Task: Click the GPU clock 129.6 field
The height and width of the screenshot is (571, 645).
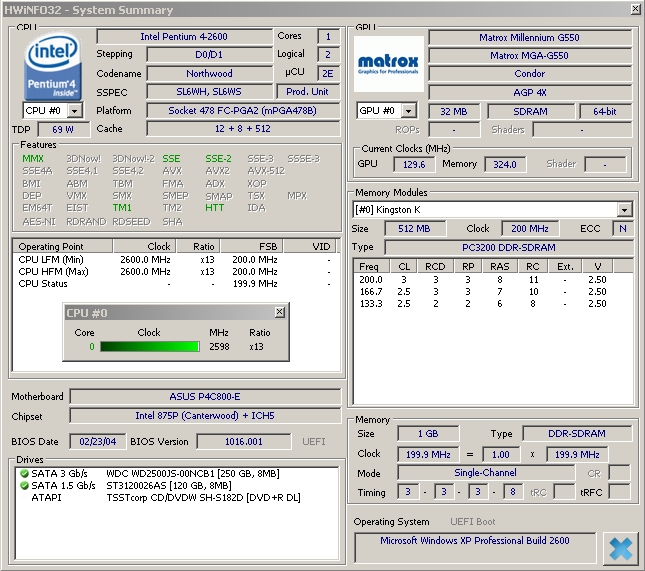Action: (414, 165)
